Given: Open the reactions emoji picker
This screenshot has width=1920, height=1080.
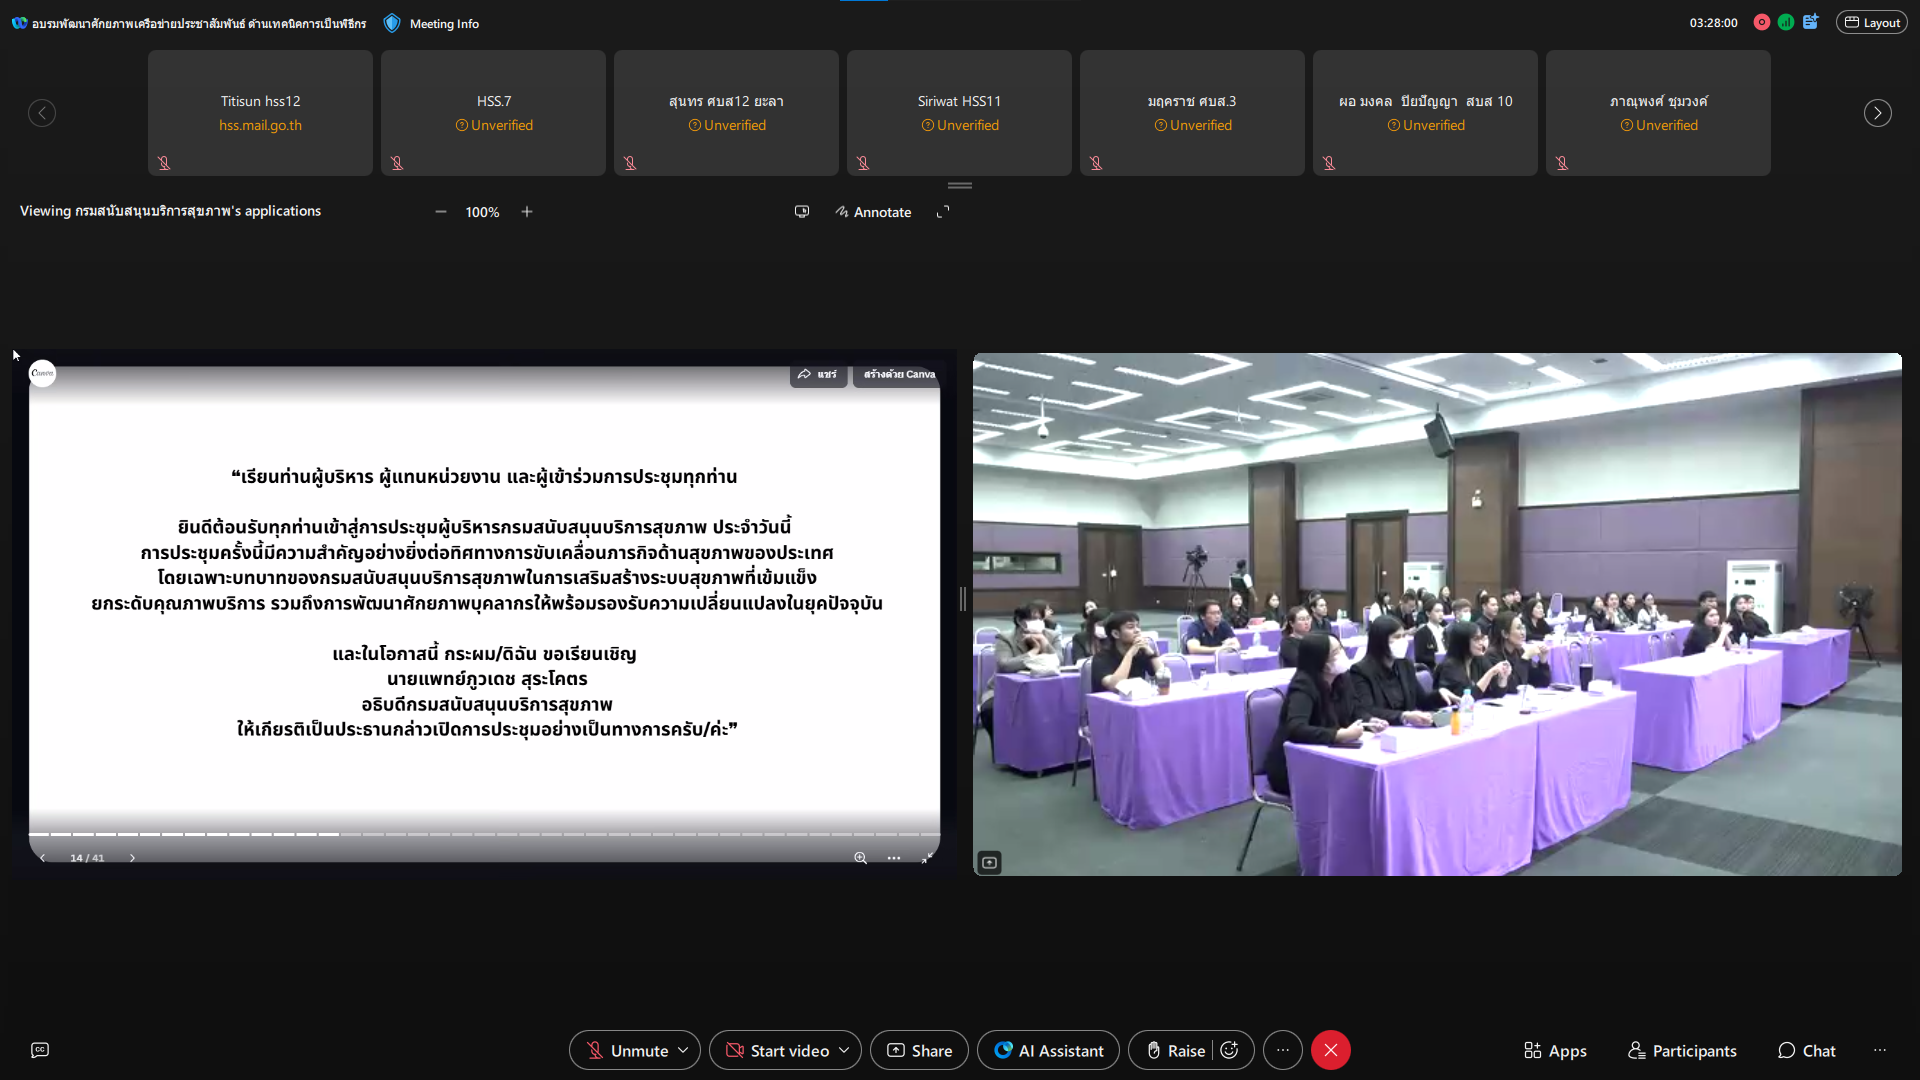Looking at the screenshot, I should 1230,1050.
